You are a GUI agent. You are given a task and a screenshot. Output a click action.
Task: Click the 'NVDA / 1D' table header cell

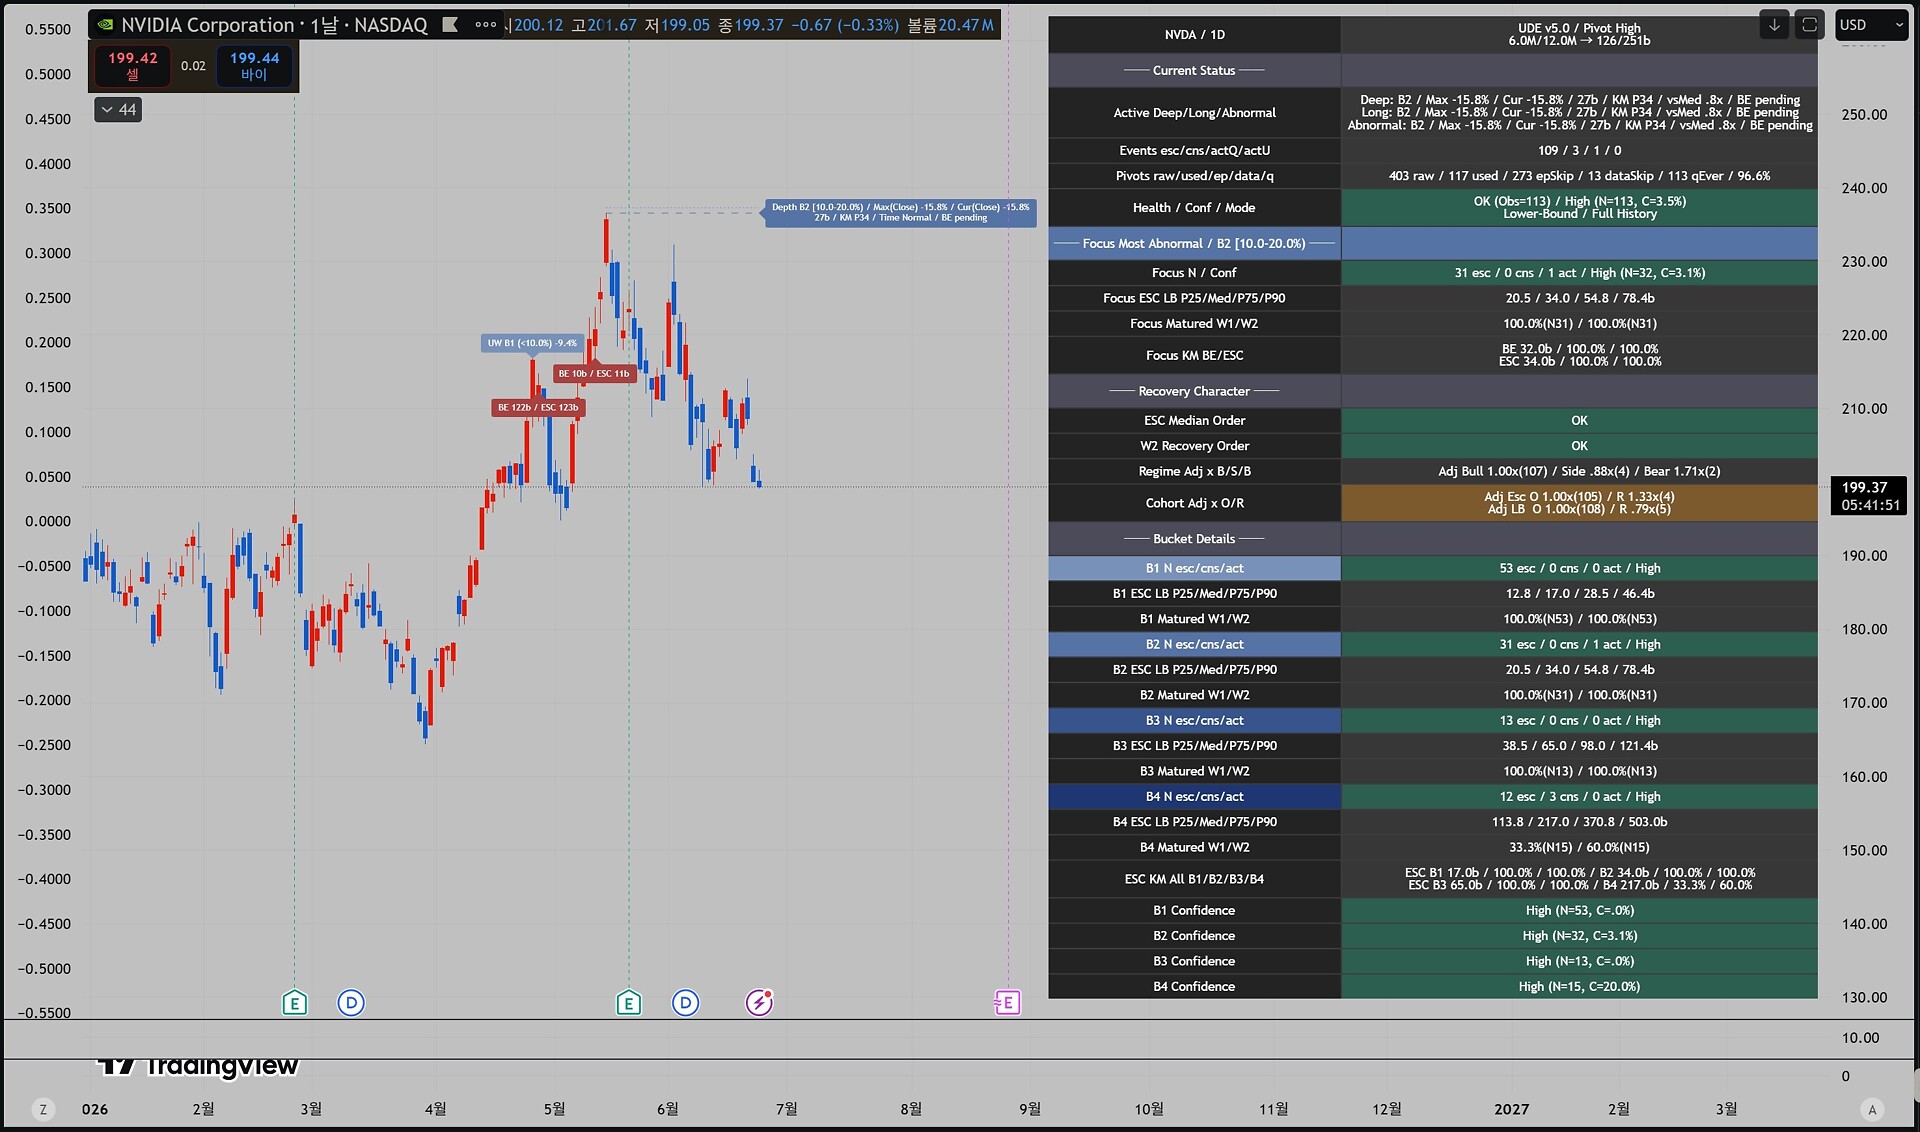coord(1194,34)
